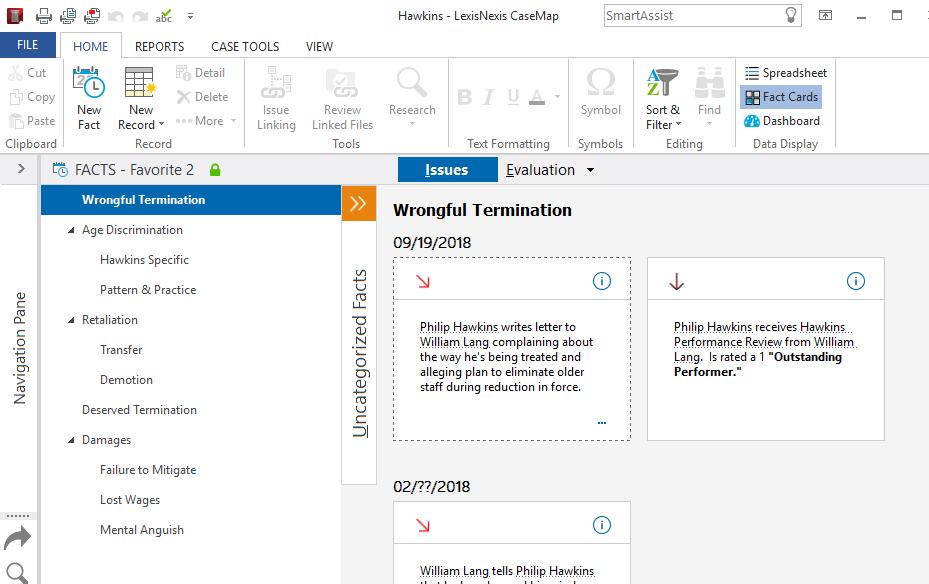The width and height of the screenshot is (929, 584).
Task: Toggle Bold text formatting
Action: [x=465, y=97]
